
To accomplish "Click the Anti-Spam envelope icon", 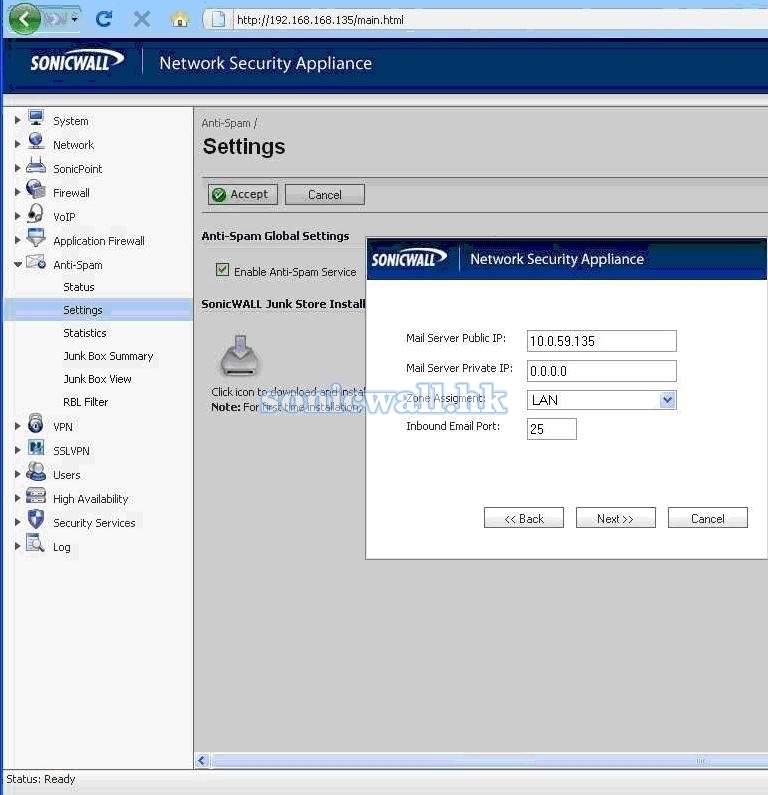I will coord(36,262).
